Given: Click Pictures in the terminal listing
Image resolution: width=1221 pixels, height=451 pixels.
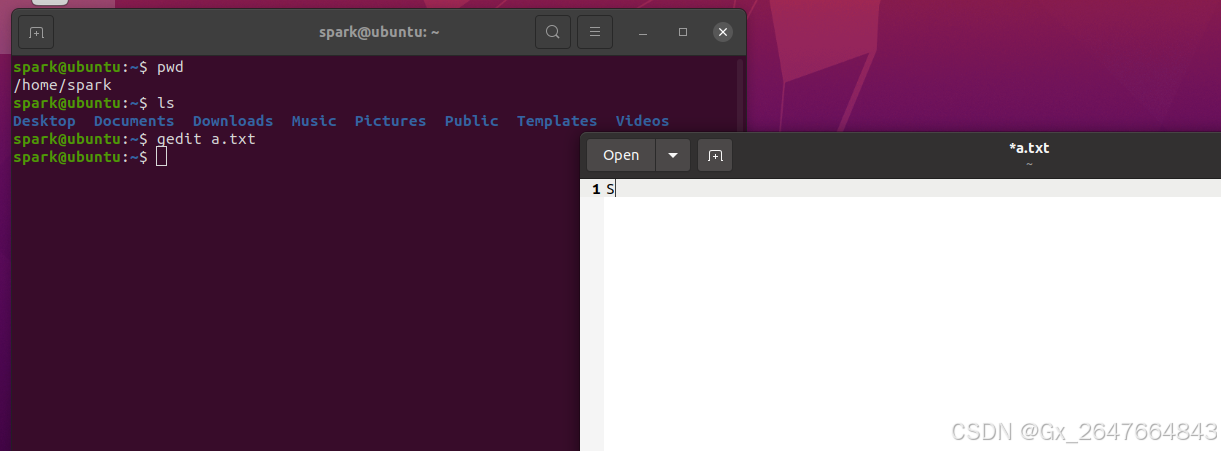Looking at the screenshot, I should point(390,121).
